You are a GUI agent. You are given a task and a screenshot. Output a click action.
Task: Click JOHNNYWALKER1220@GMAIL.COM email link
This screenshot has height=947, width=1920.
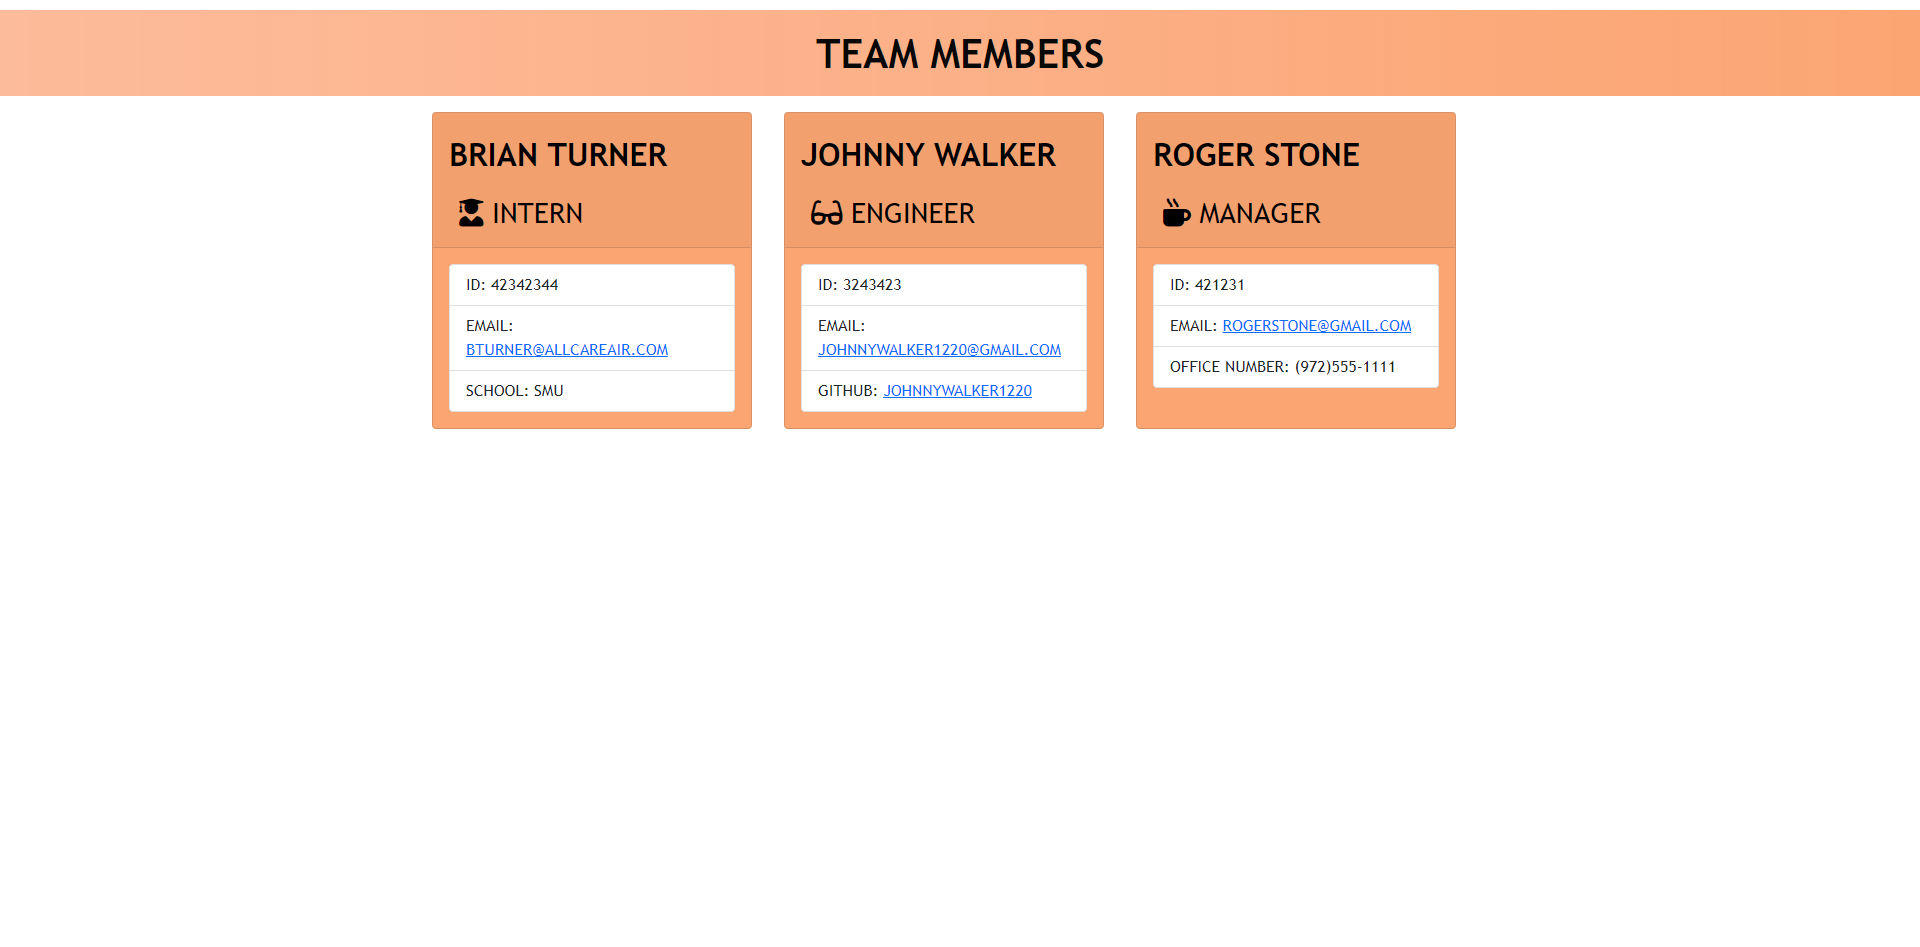point(939,349)
